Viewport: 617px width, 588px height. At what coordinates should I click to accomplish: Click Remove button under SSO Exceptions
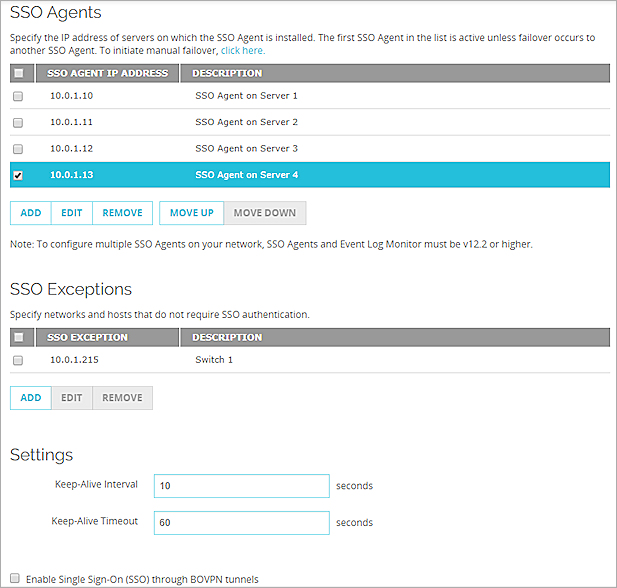(x=122, y=398)
